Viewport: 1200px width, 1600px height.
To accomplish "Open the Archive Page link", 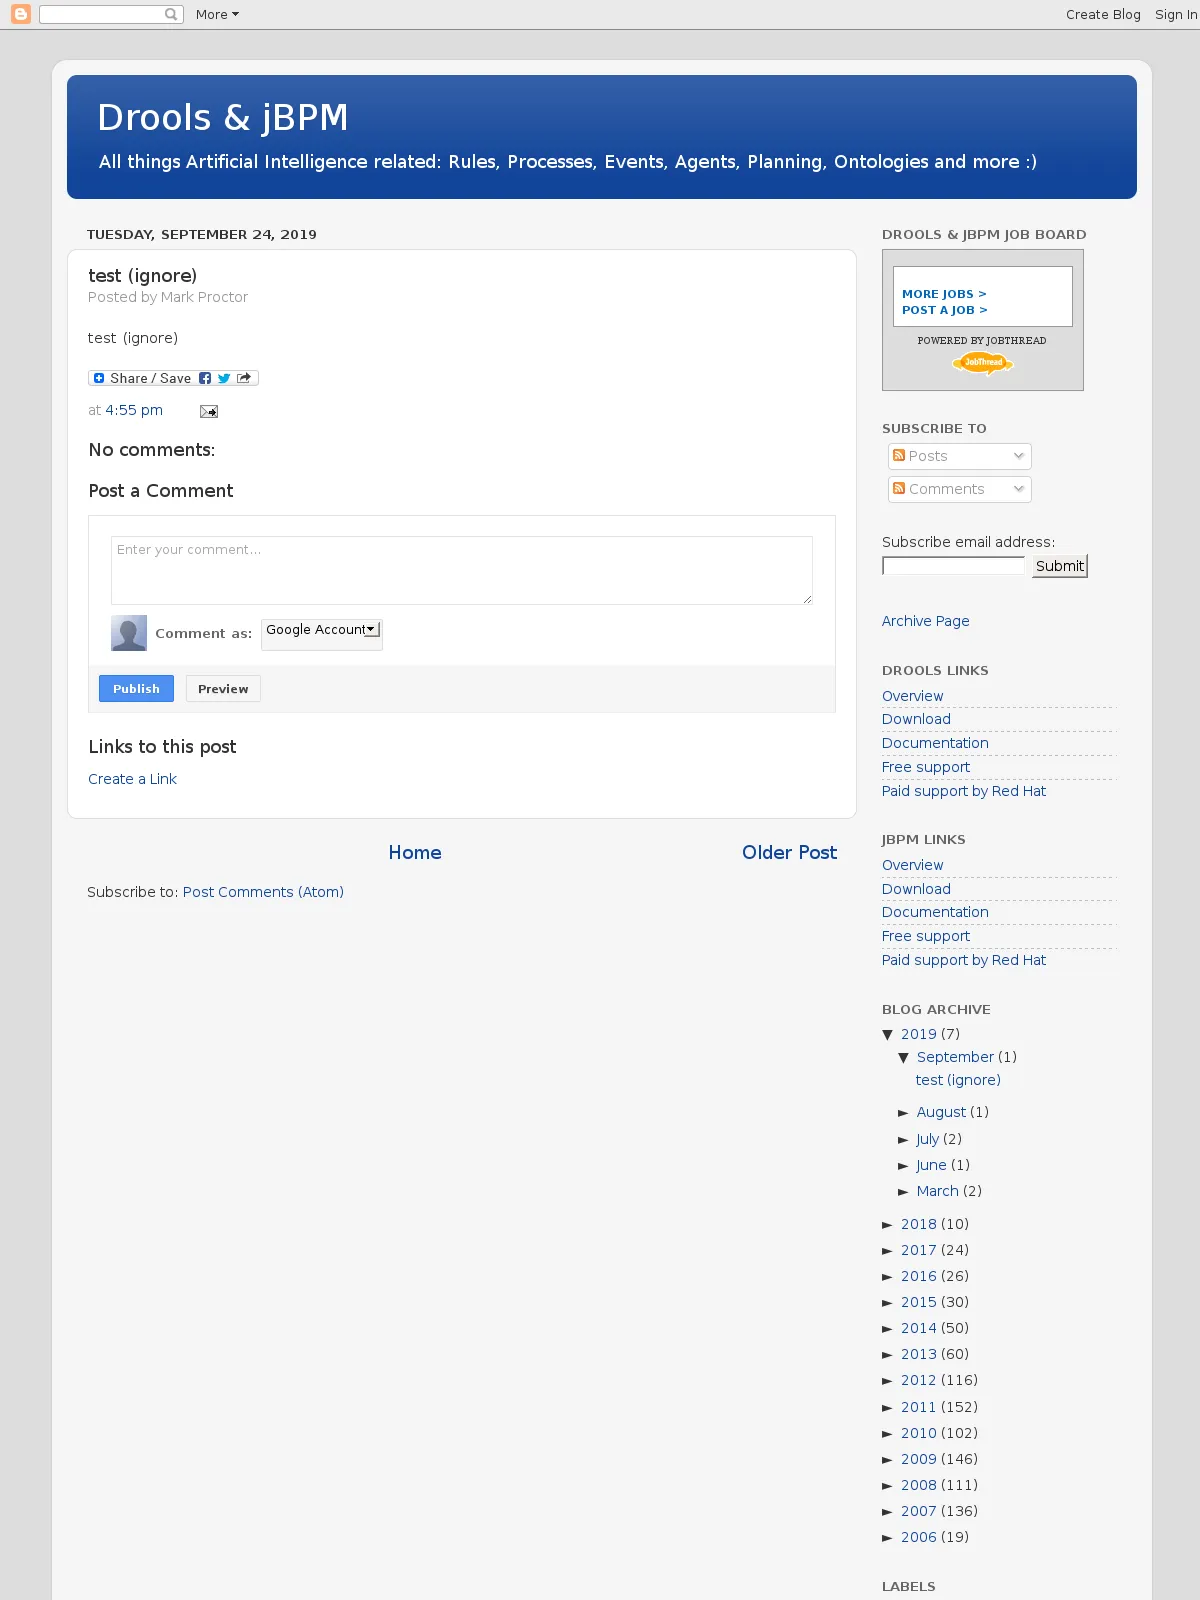I will click(x=926, y=621).
